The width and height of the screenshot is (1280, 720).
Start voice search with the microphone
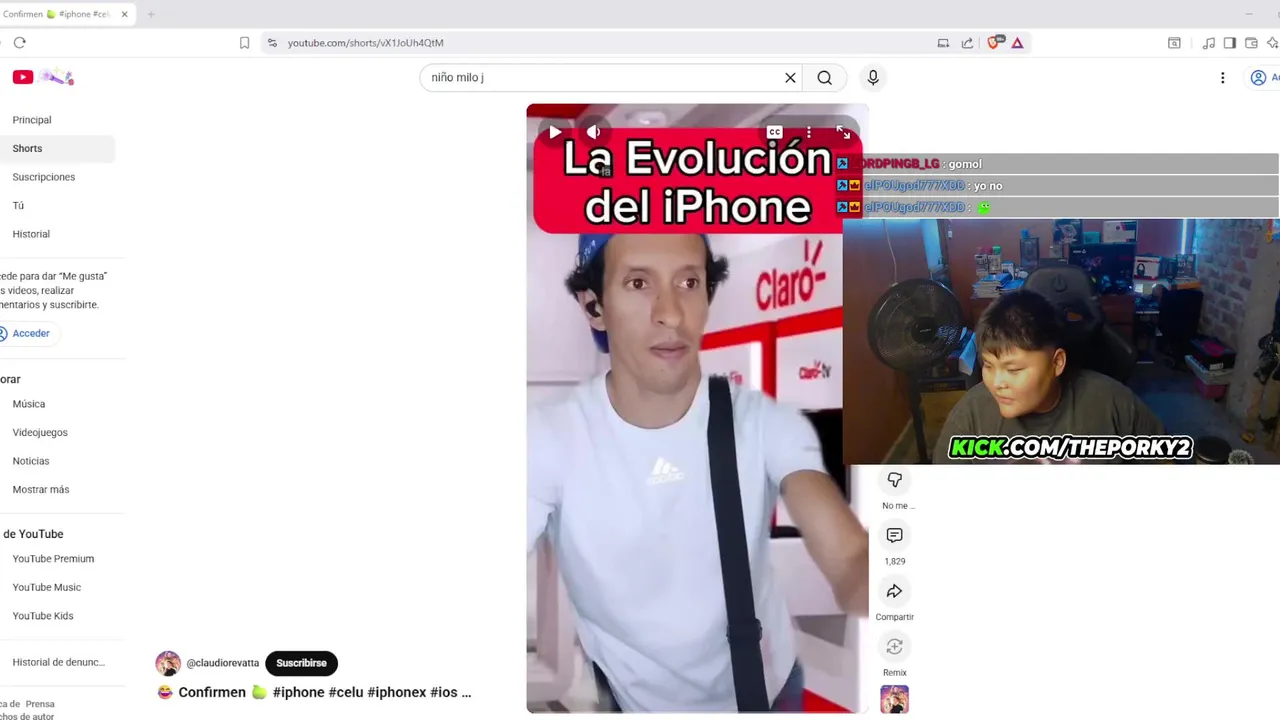tap(873, 77)
